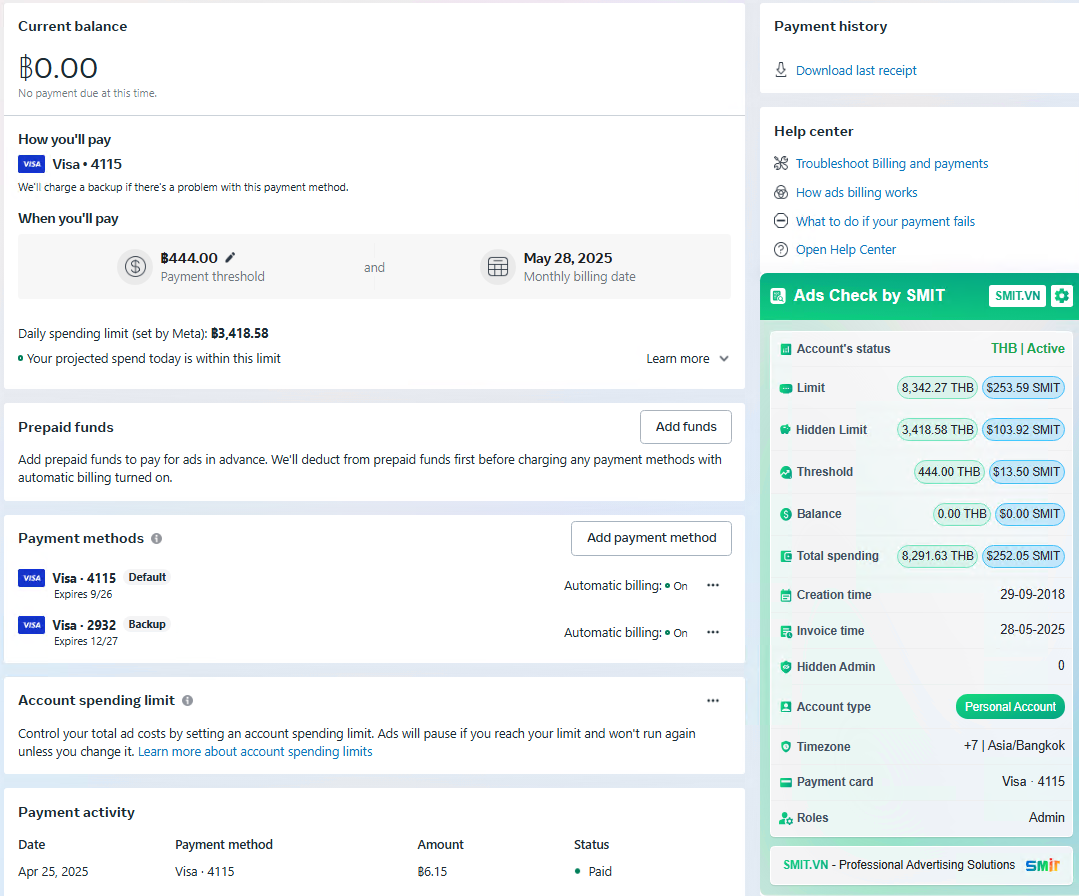Image resolution: width=1079 pixels, height=896 pixels.
Task: Click the Ads Check by SMIT logo icon
Action: point(778,296)
